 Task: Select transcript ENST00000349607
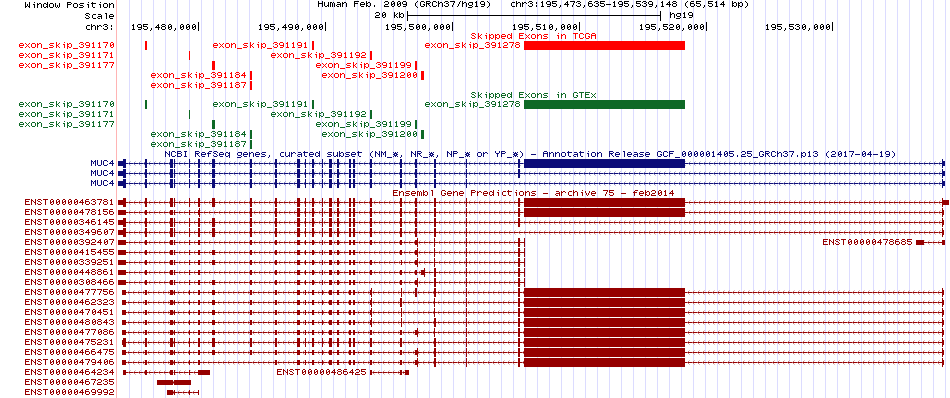[70, 232]
